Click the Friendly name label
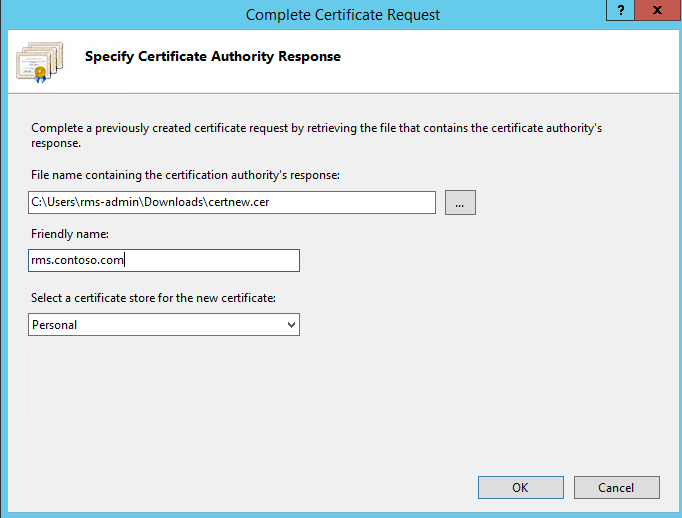 coord(70,234)
